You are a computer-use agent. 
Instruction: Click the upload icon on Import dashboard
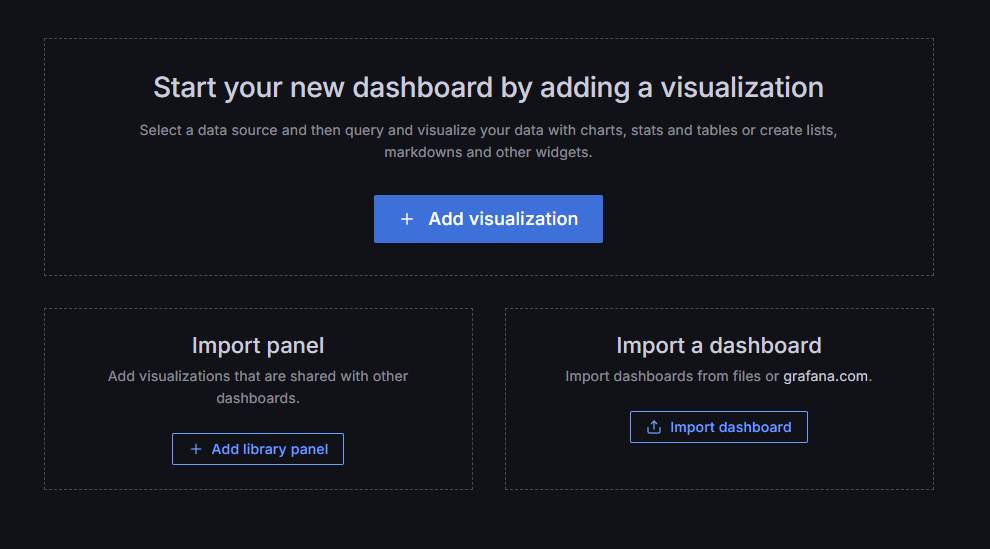click(x=654, y=427)
